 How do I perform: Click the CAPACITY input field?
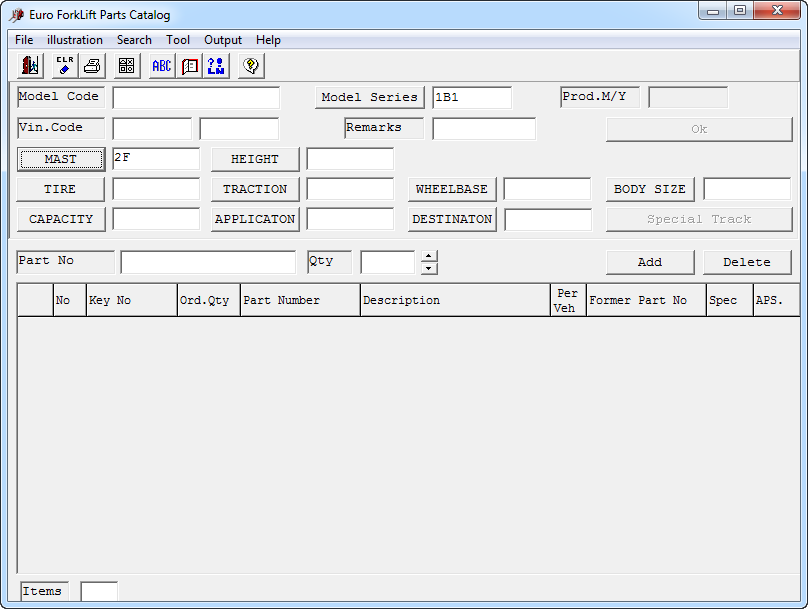pyautogui.click(x=156, y=219)
